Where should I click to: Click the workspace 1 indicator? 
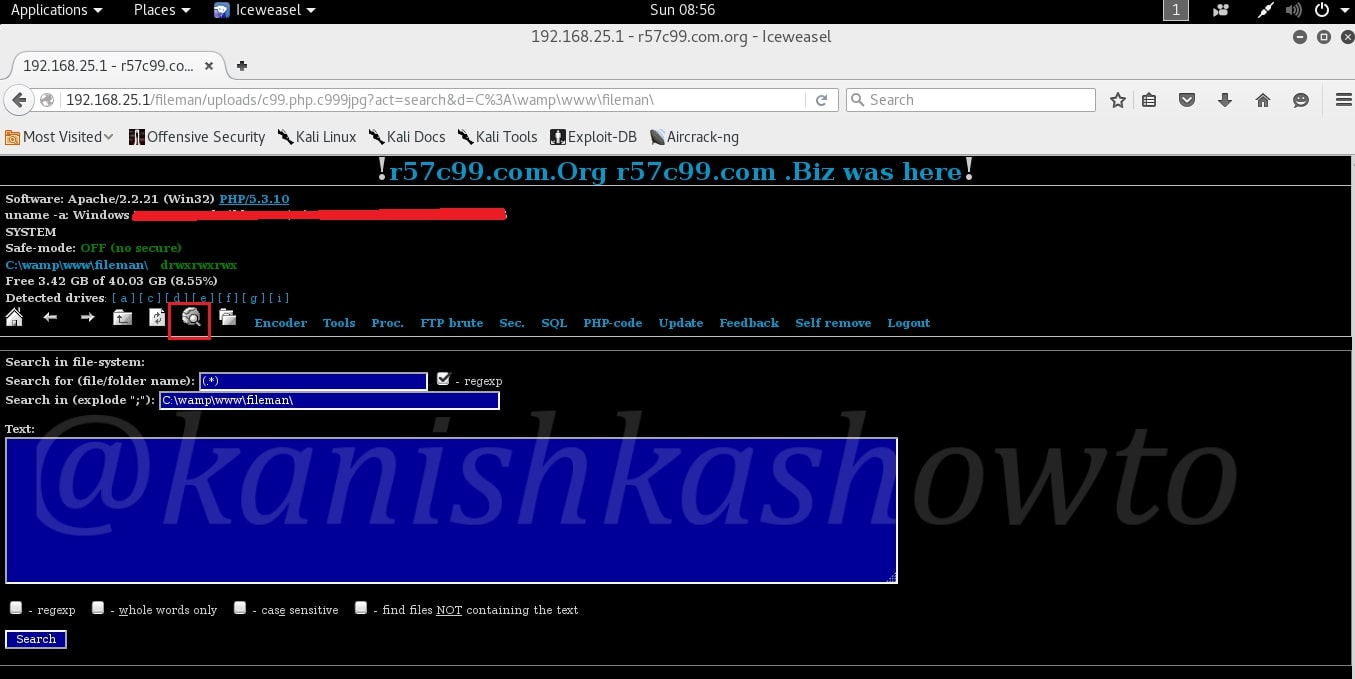(x=1176, y=10)
